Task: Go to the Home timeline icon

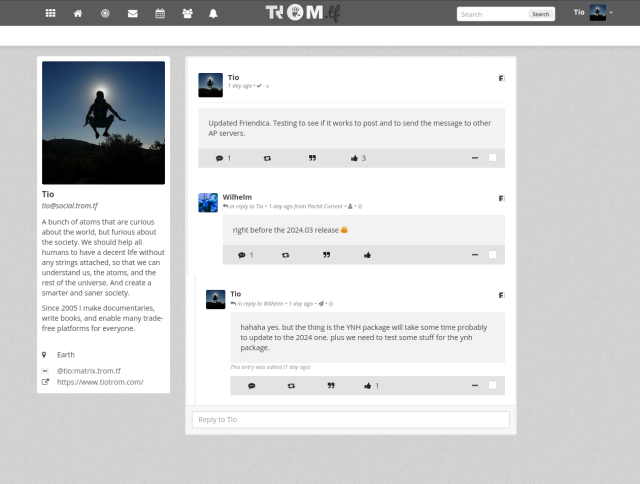Action: coord(78,13)
